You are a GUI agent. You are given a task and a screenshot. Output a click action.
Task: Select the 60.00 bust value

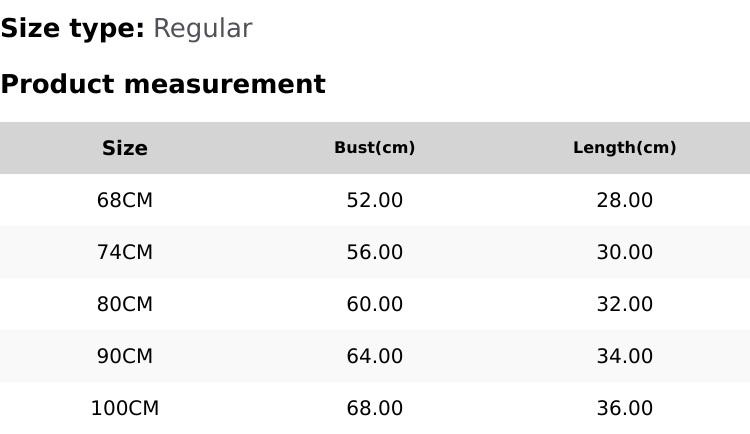point(375,304)
